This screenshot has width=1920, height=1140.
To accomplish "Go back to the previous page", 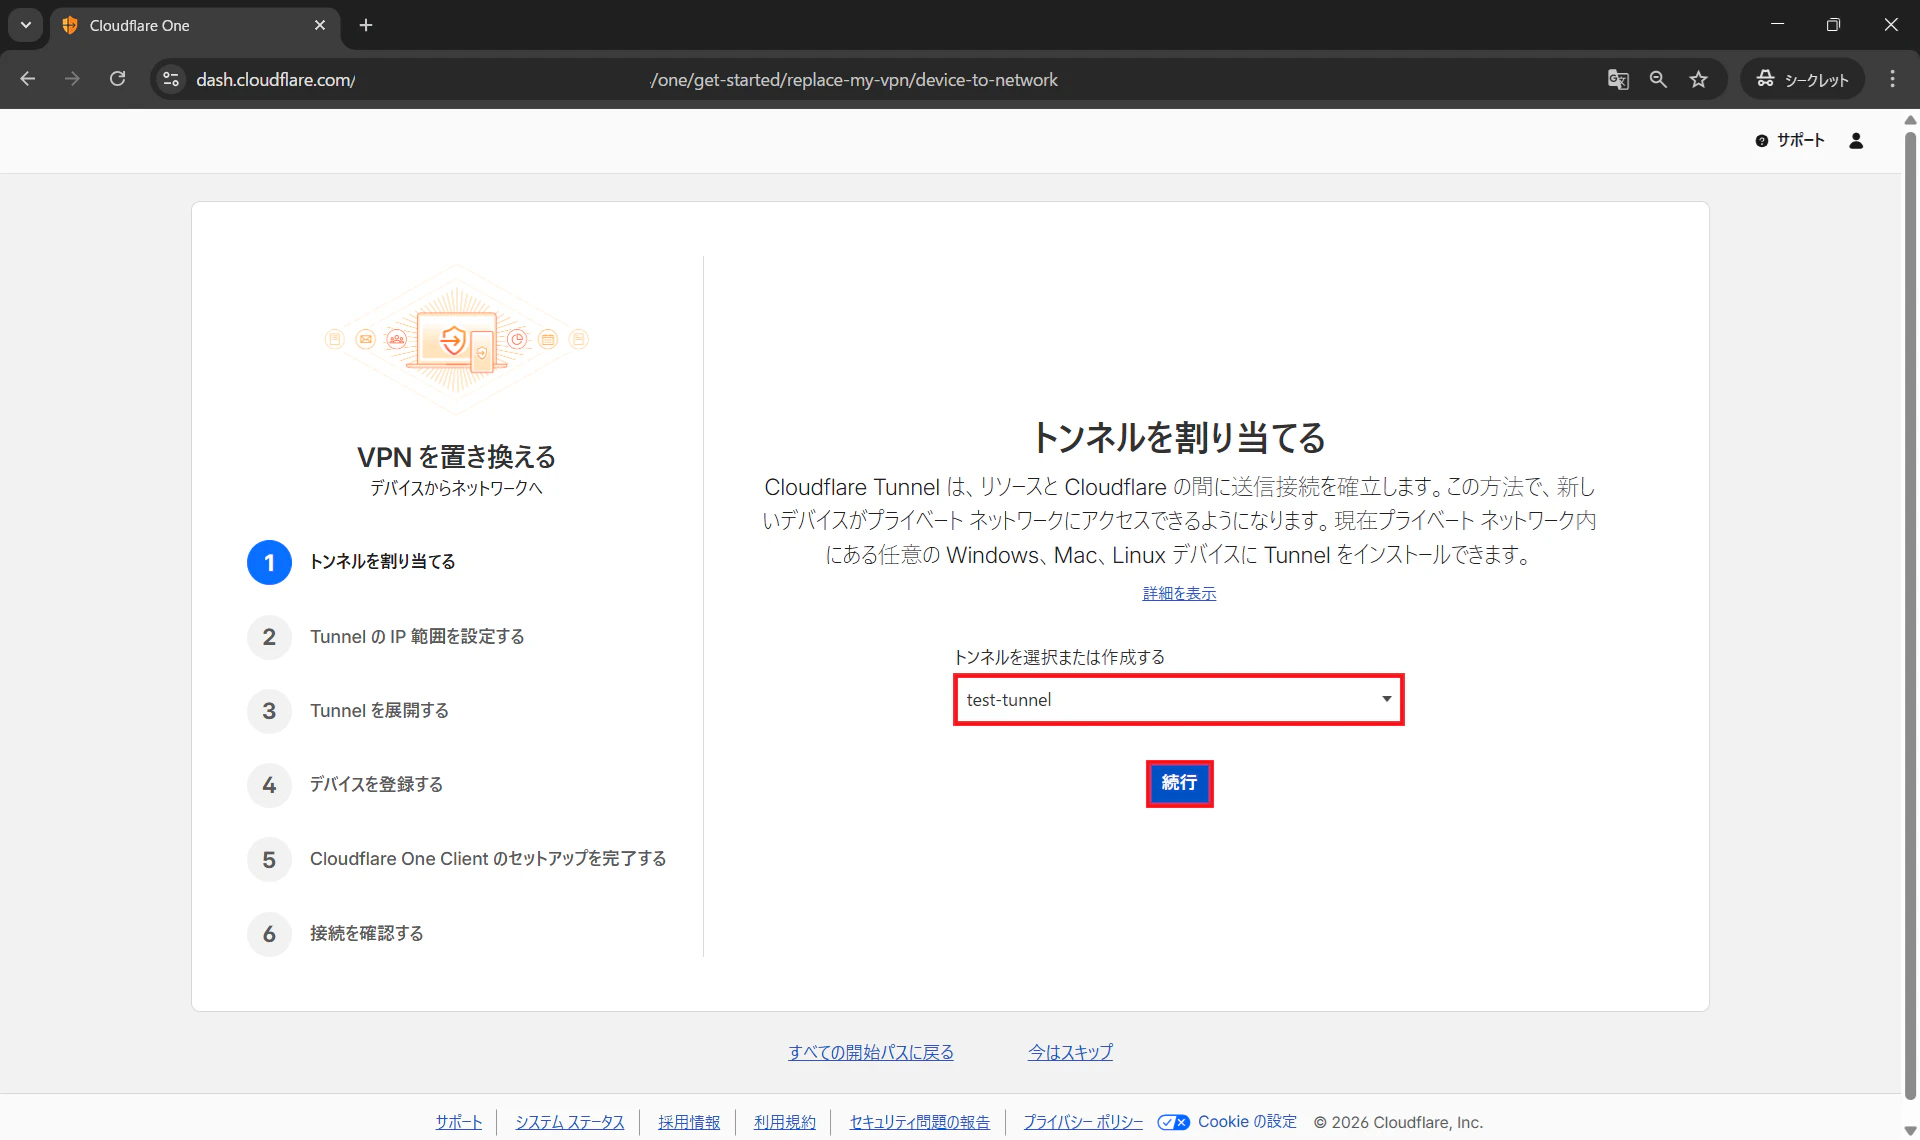I will coord(28,79).
